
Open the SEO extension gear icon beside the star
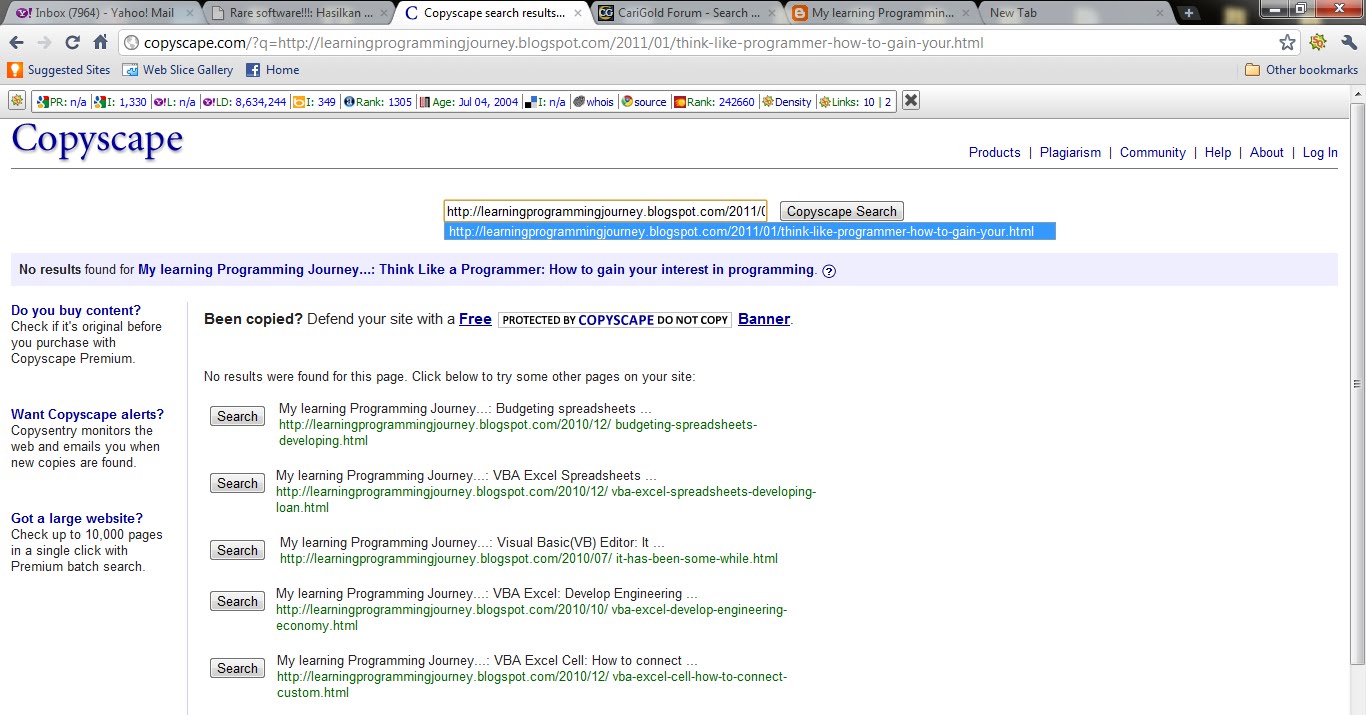point(1318,42)
